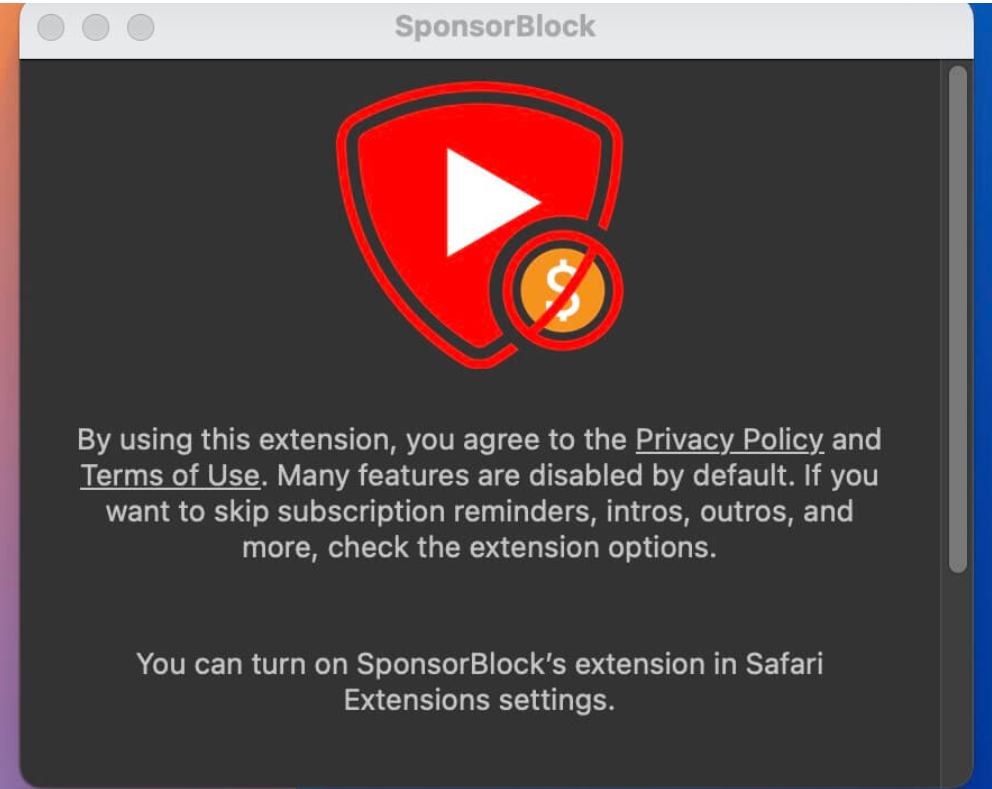The height and width of the screenshot is (789, 992).
Task: Click the "subscription reminders, intros, outros" line
Action: coord(479,511)
